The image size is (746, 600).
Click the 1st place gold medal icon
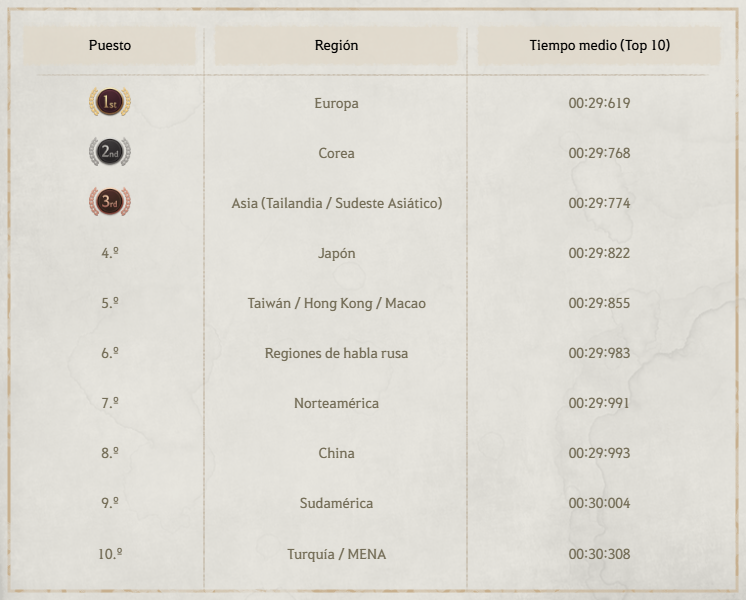click(110, 103)
